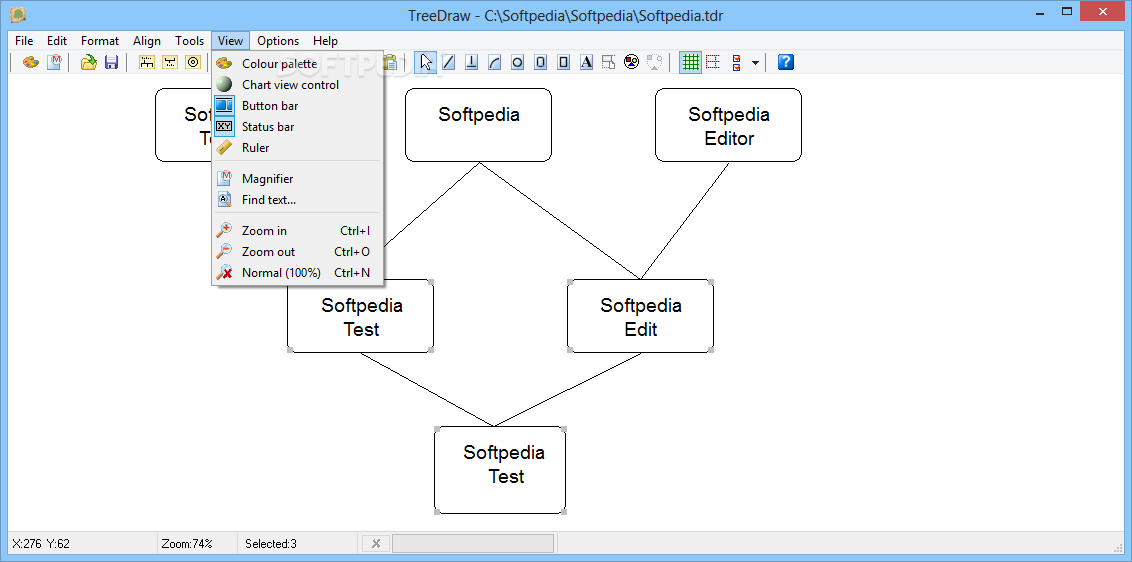1132x562 pixels.
Task: Select the arrow pointer tool
Action: [426, 62]
